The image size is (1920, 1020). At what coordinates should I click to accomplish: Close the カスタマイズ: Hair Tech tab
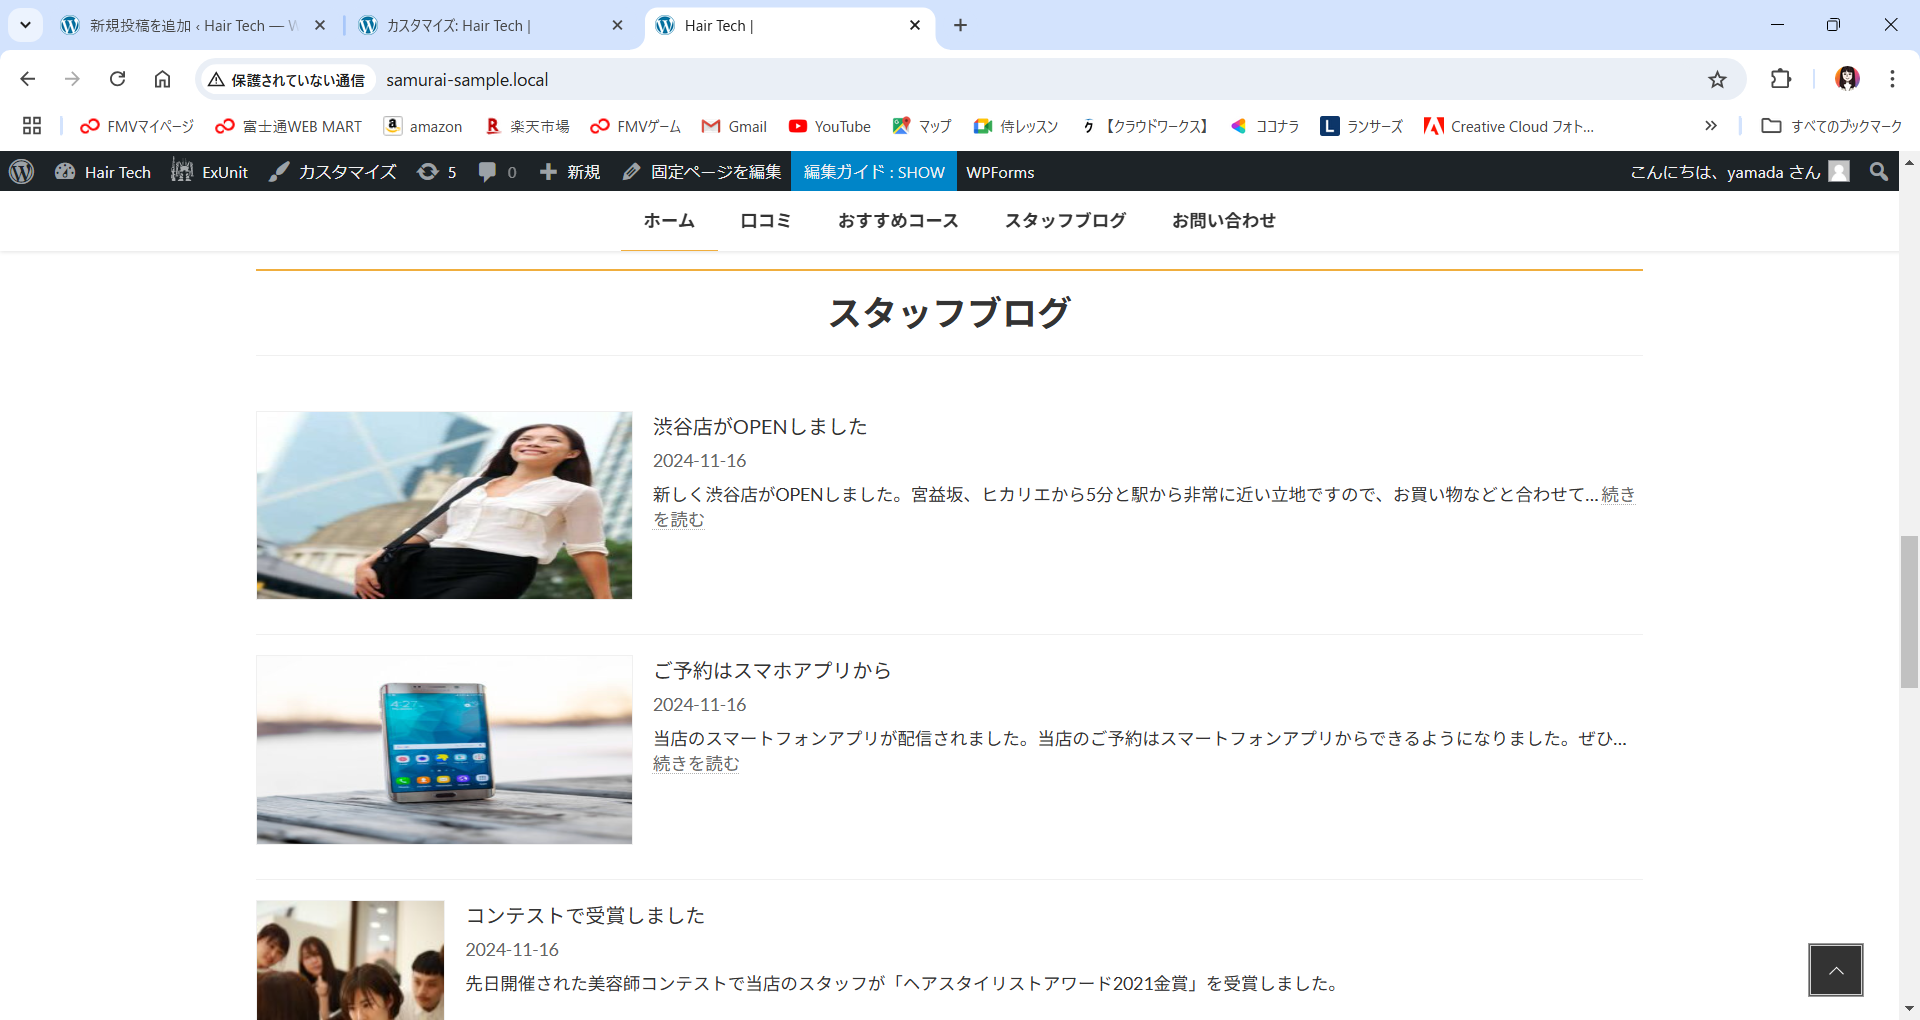(x=617, y=25)
